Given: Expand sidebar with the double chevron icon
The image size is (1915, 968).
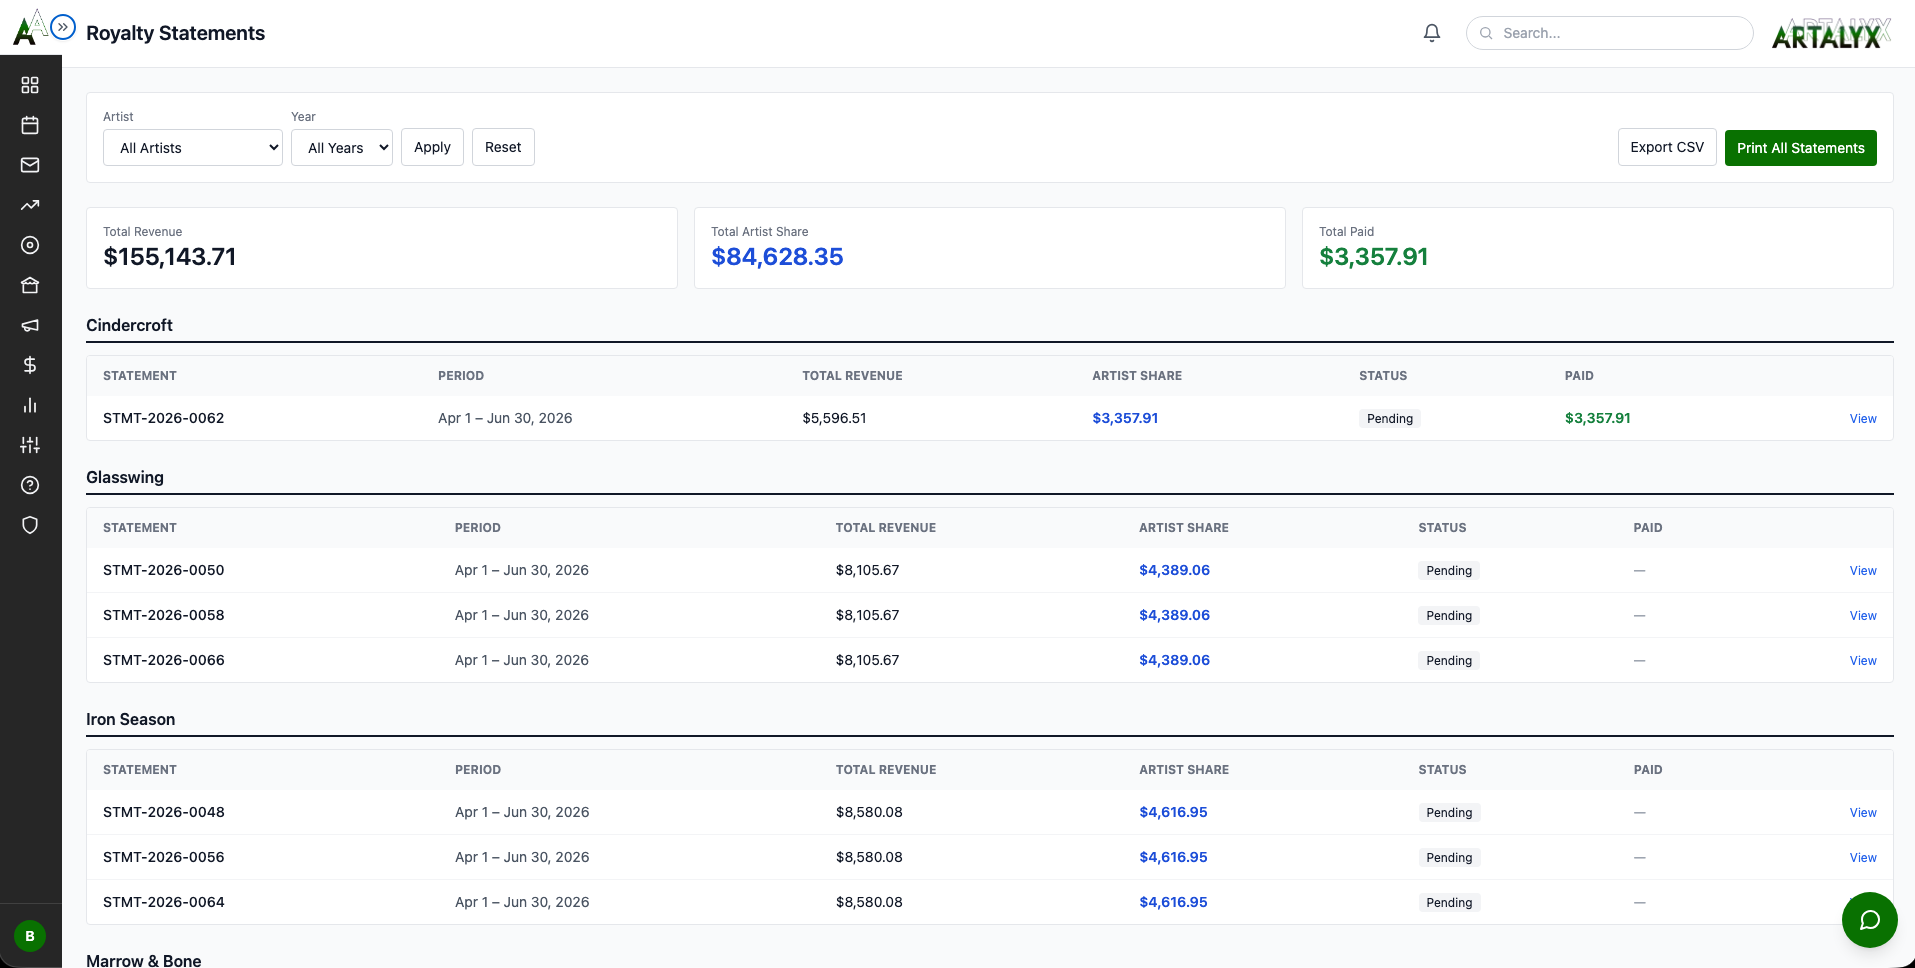Looking at the screenshot, I should [63, 27].
